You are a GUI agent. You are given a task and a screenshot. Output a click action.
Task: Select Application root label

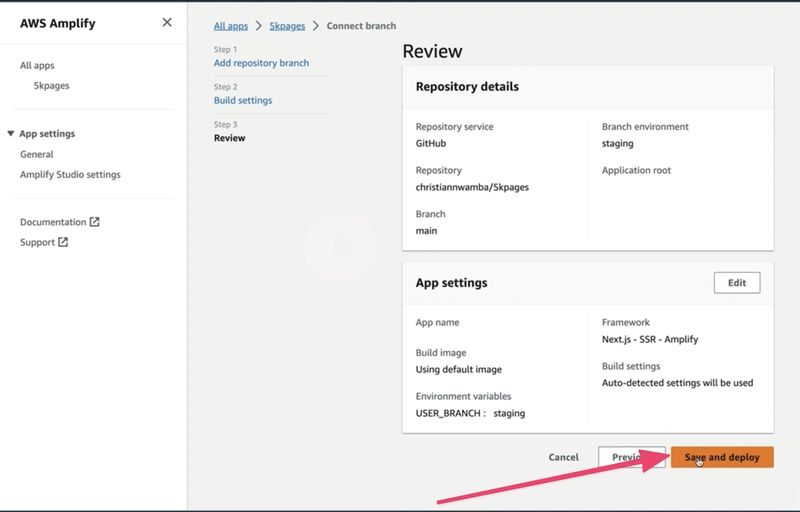pyautogui.click(x=636, y=170)
